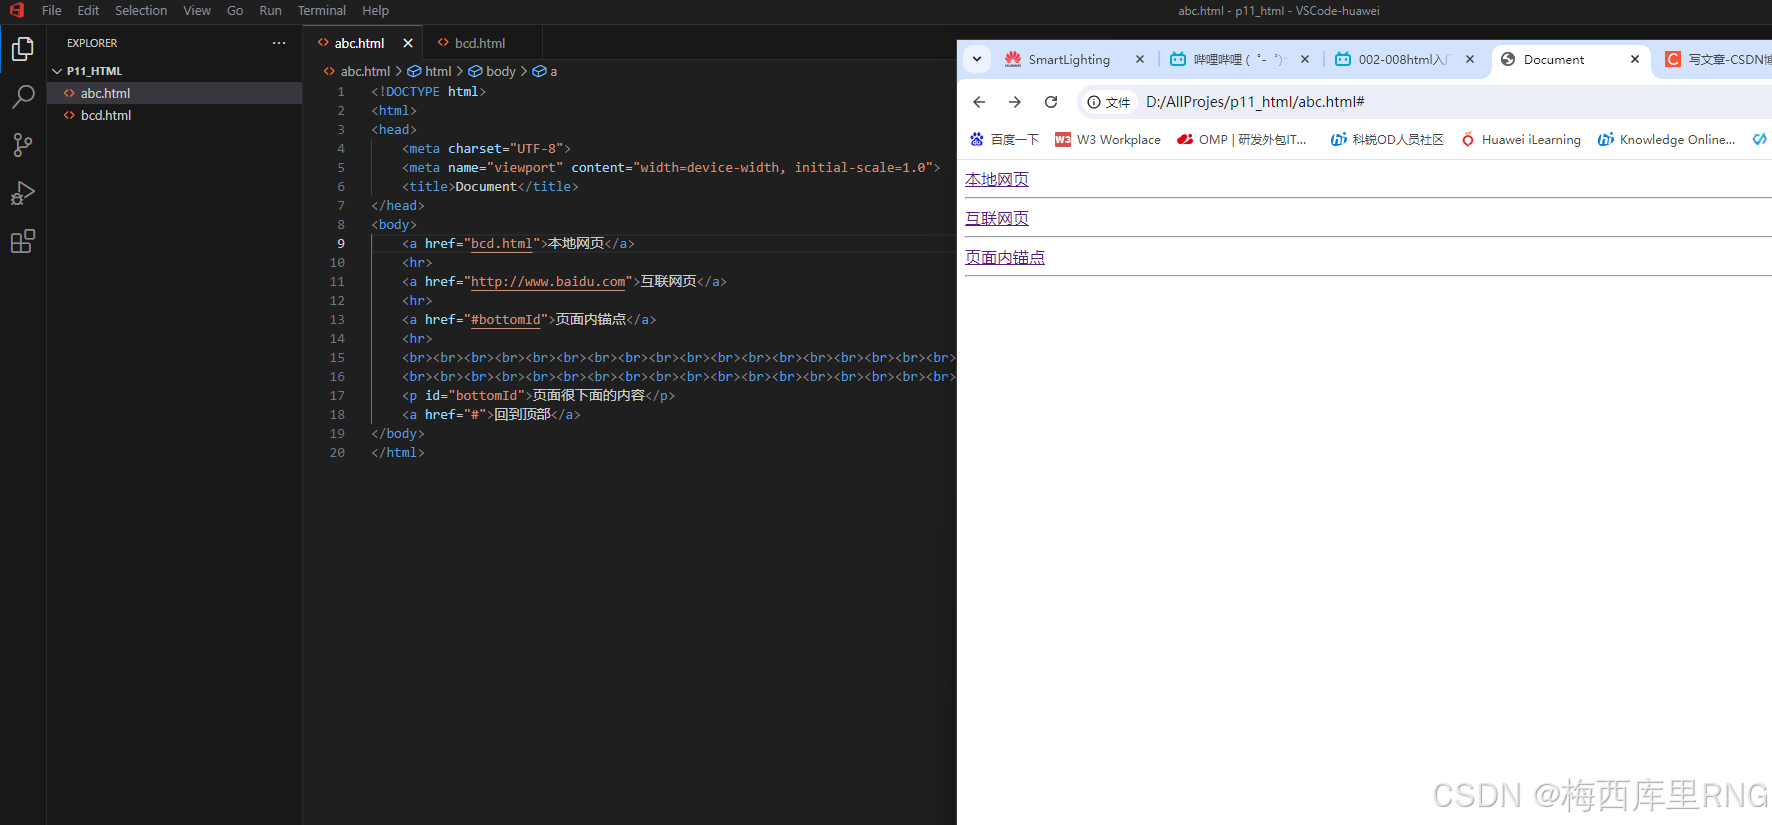
Task: Open the Help menu
Action: click(375, 10)
